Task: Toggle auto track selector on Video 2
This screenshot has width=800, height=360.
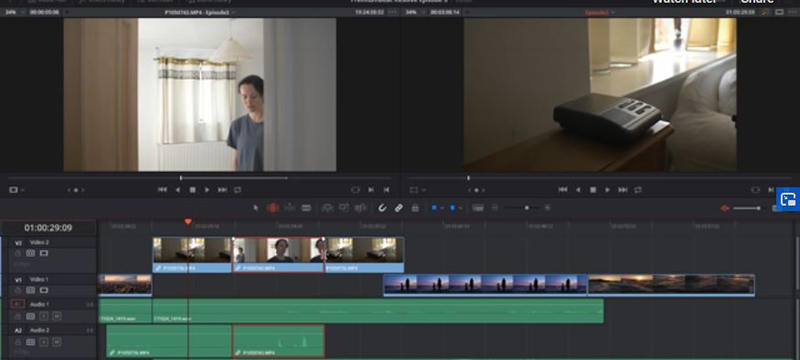Action: click(31, 253)
